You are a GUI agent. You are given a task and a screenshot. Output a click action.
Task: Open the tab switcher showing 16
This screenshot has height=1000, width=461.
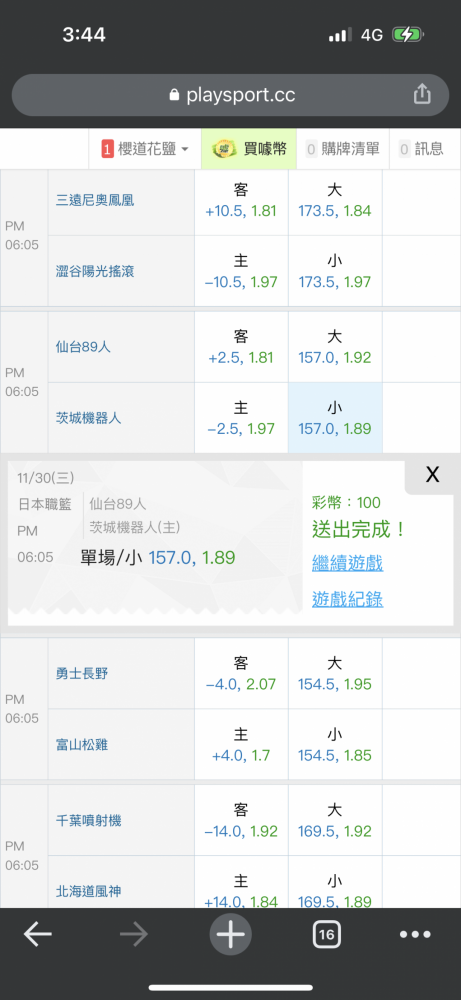(x=326, y=935)
